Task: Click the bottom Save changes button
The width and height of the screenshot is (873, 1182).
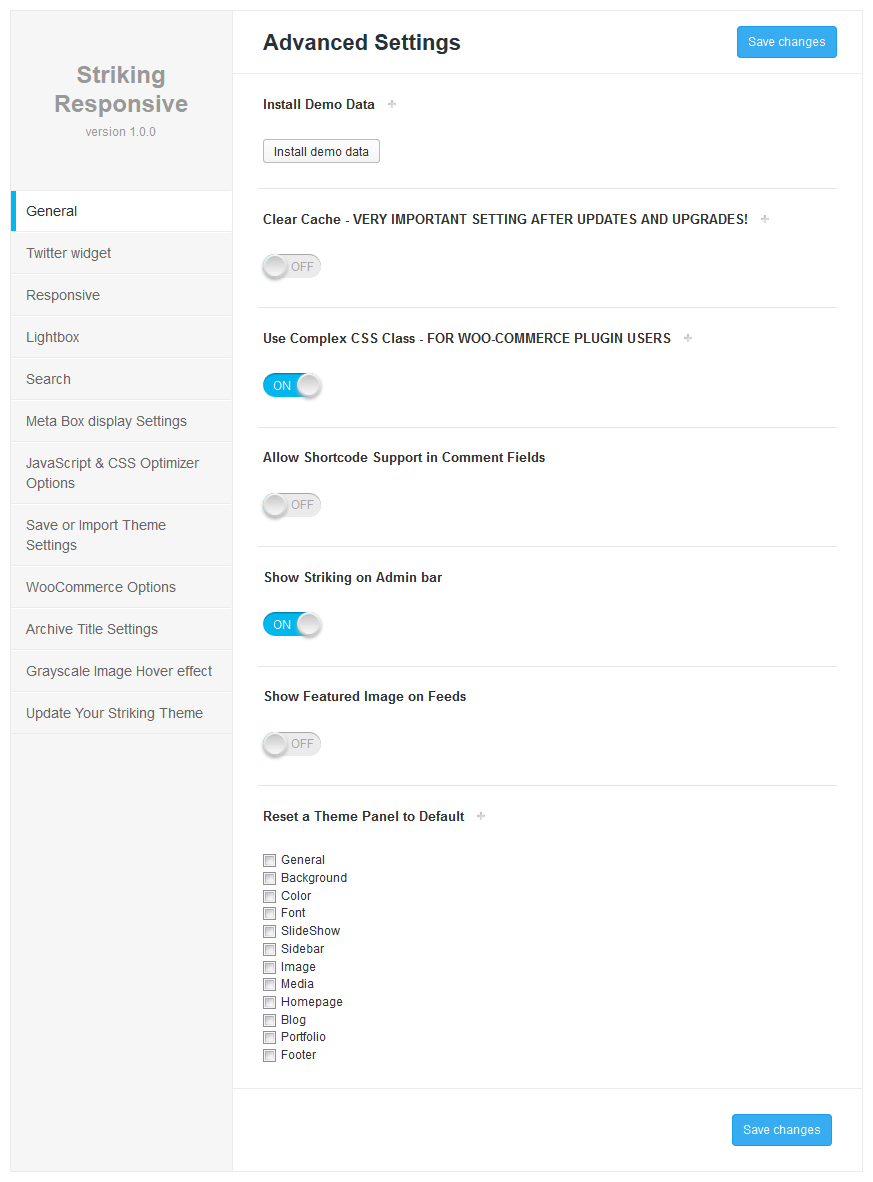Action: pos(782,1129)
